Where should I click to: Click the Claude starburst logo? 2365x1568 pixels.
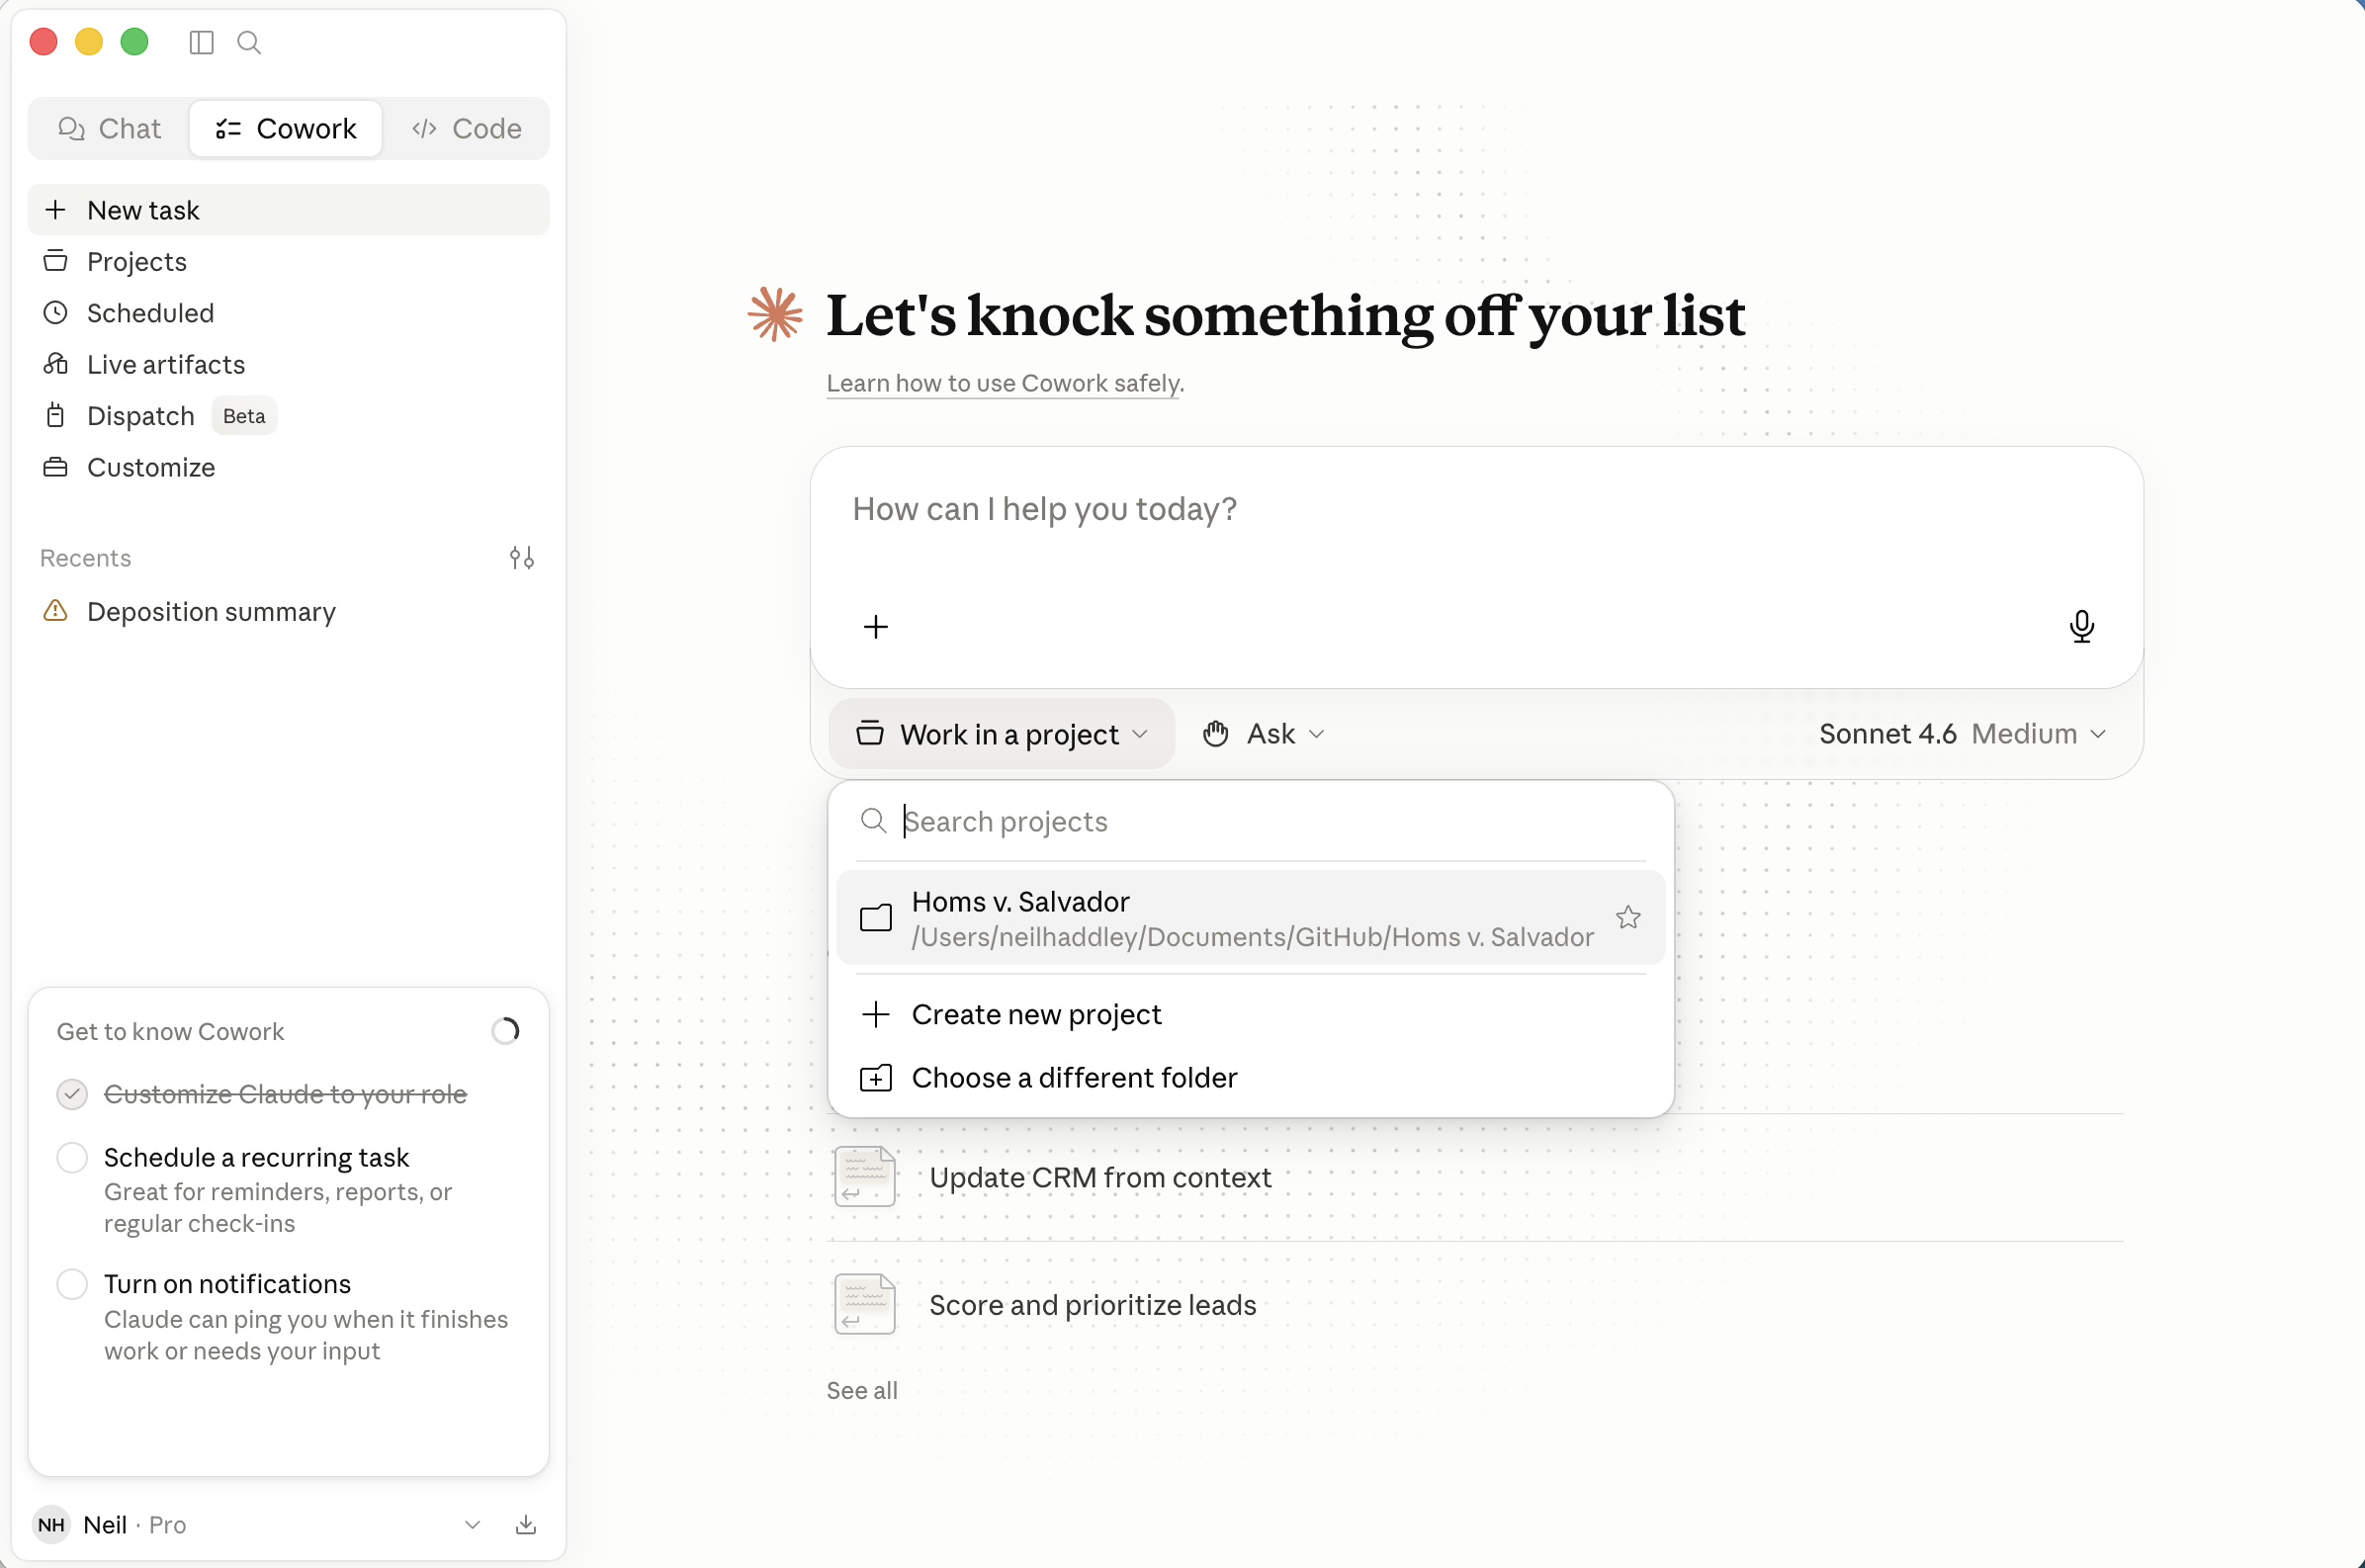pyautogui.click(x=775, y=314)
